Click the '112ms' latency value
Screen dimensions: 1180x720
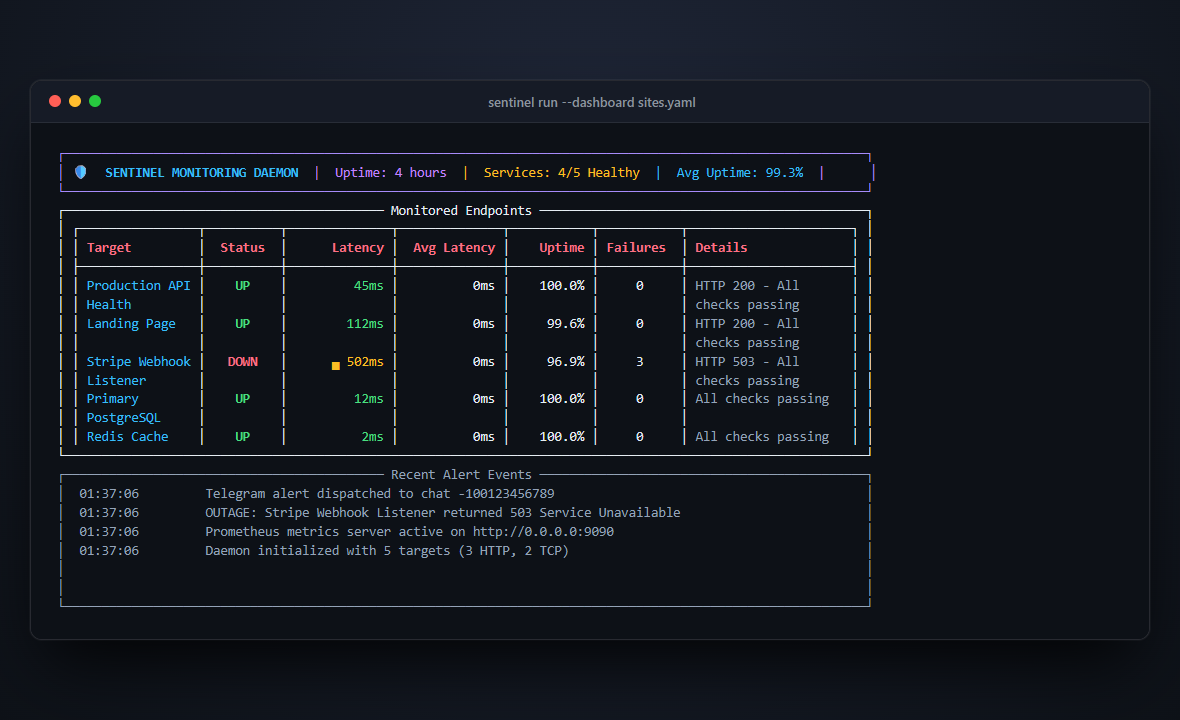pyautogui.click(x=365, y=324)
